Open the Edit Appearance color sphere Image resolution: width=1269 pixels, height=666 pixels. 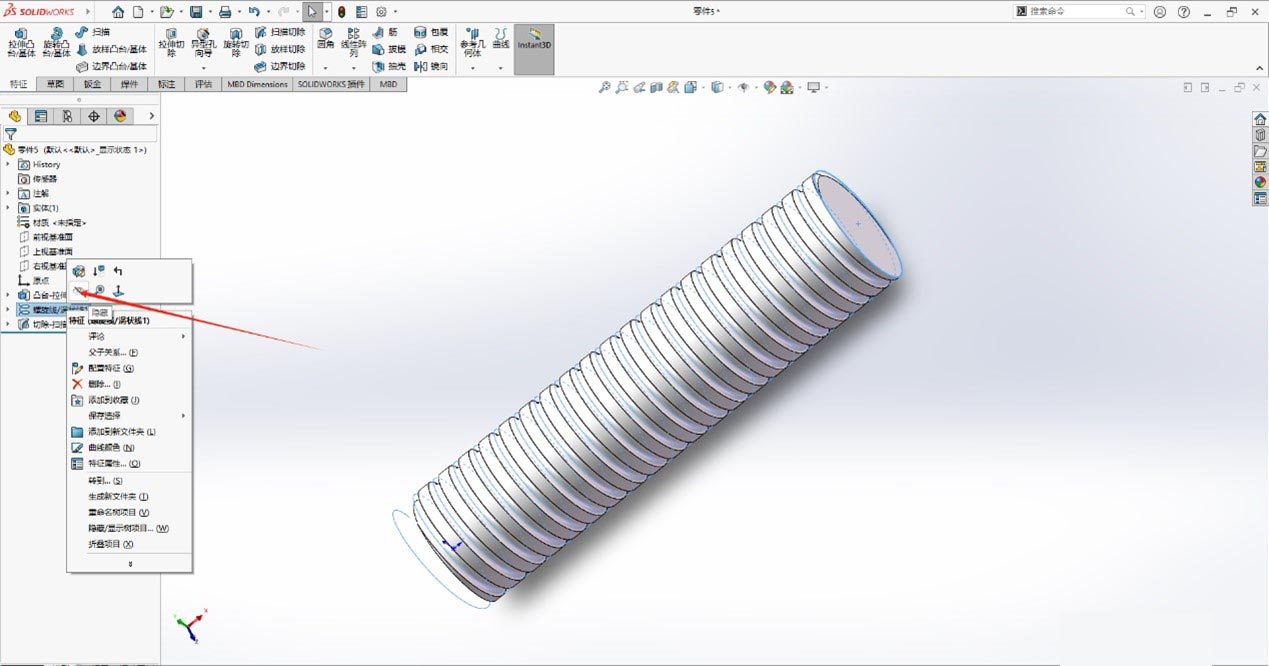pos(771,87)
